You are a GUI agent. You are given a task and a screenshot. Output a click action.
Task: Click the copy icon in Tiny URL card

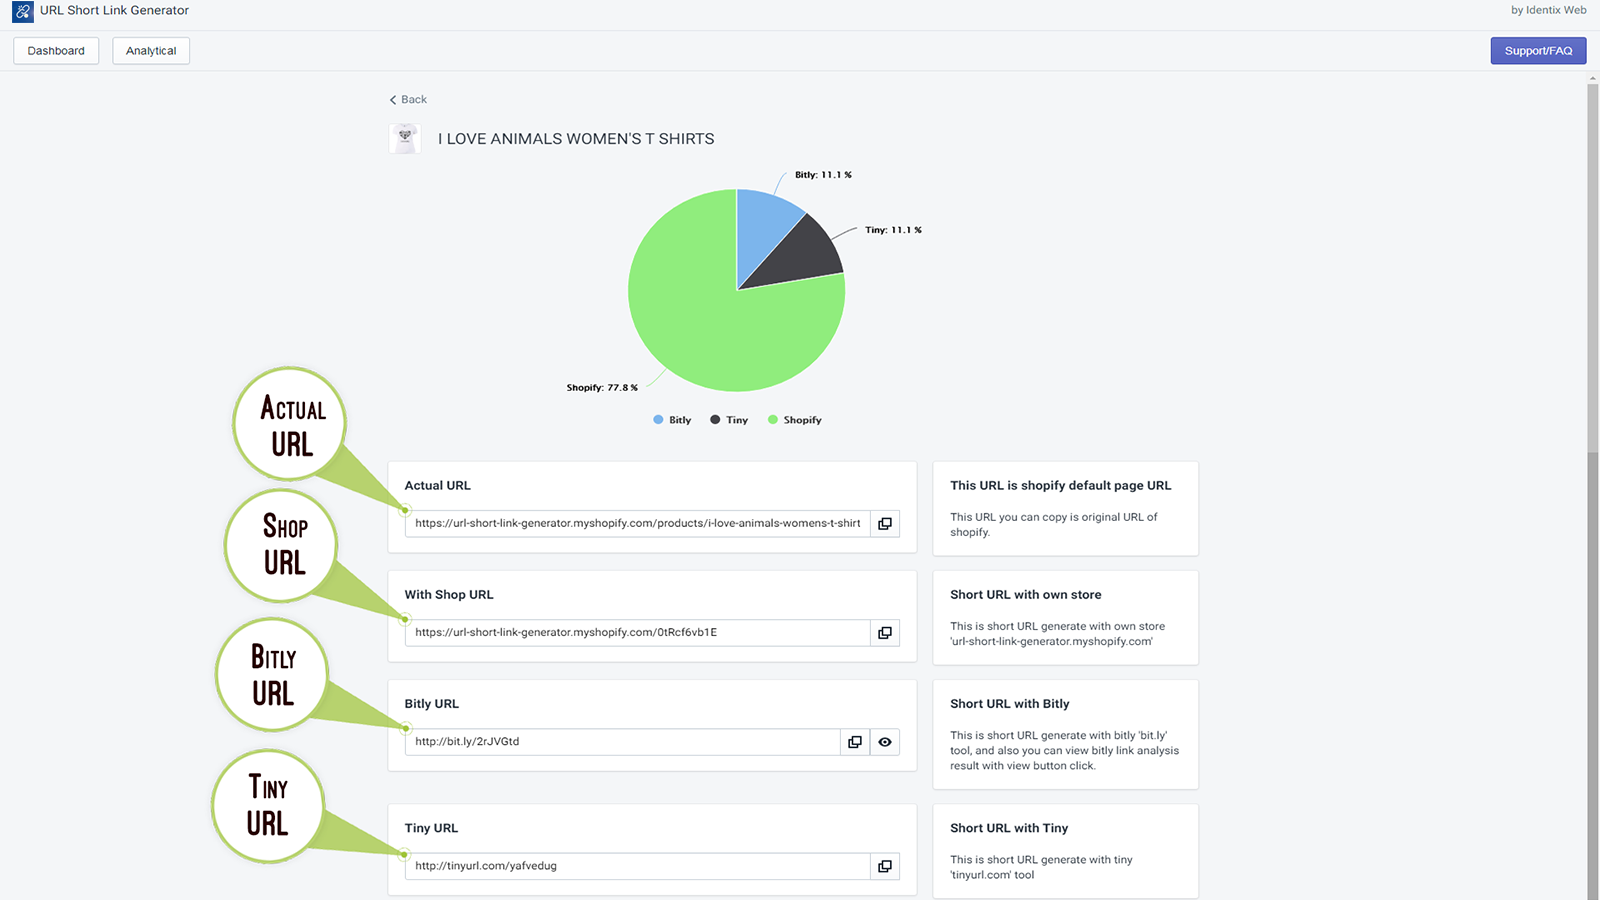click(884, 865)
